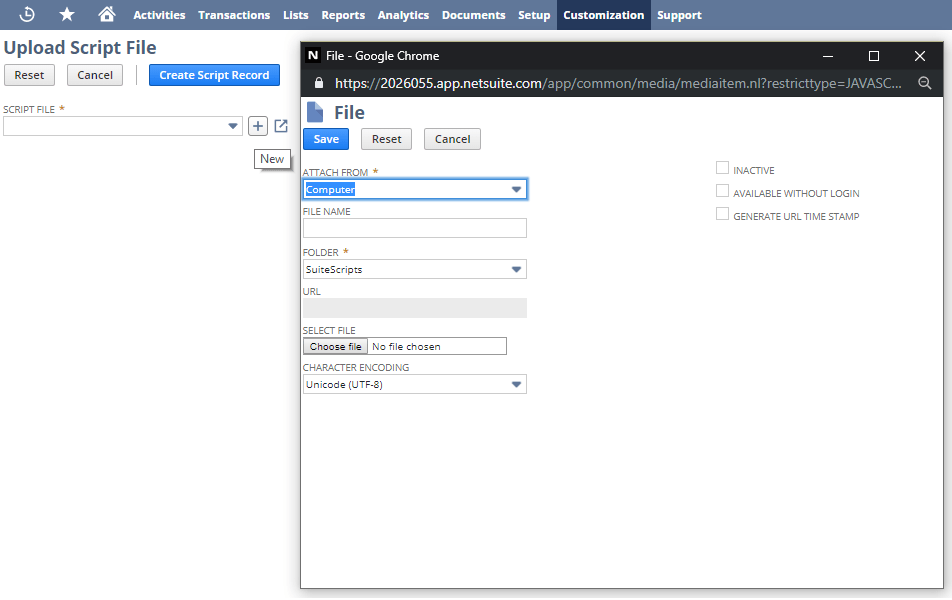Open the ATTACH FROM dropdown
This screenshot has width=952, height=600.
tap(517, 188)
